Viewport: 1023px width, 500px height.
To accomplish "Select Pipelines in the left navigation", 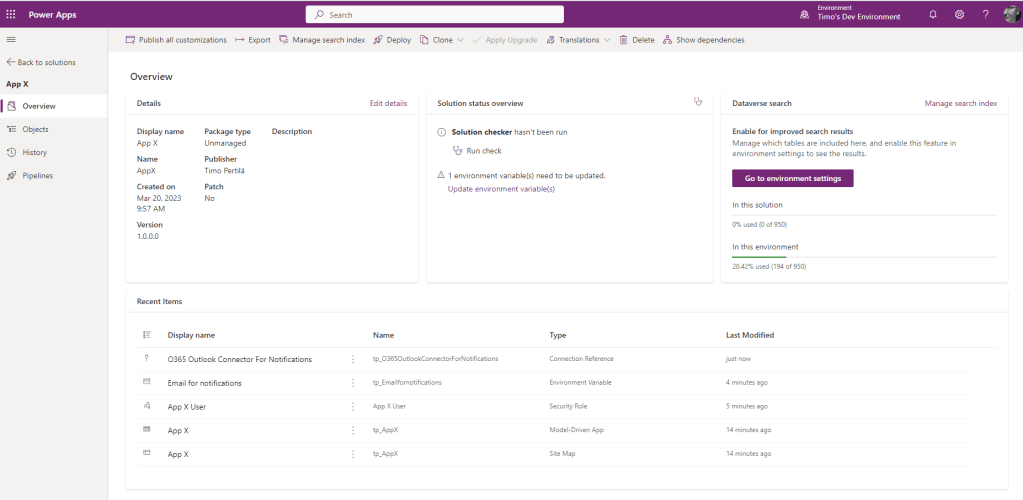I will [37, 175].
